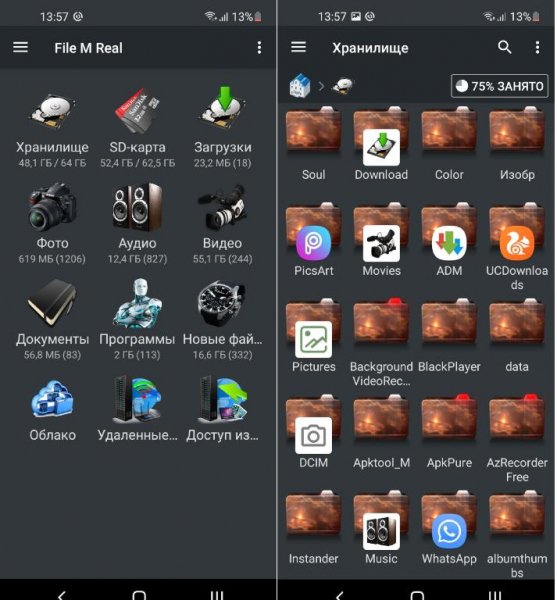Image resolution: width=557 pixels, height=600 pixels.
Task: Tap the Recents navigation button on right screen
Action: 495,595
